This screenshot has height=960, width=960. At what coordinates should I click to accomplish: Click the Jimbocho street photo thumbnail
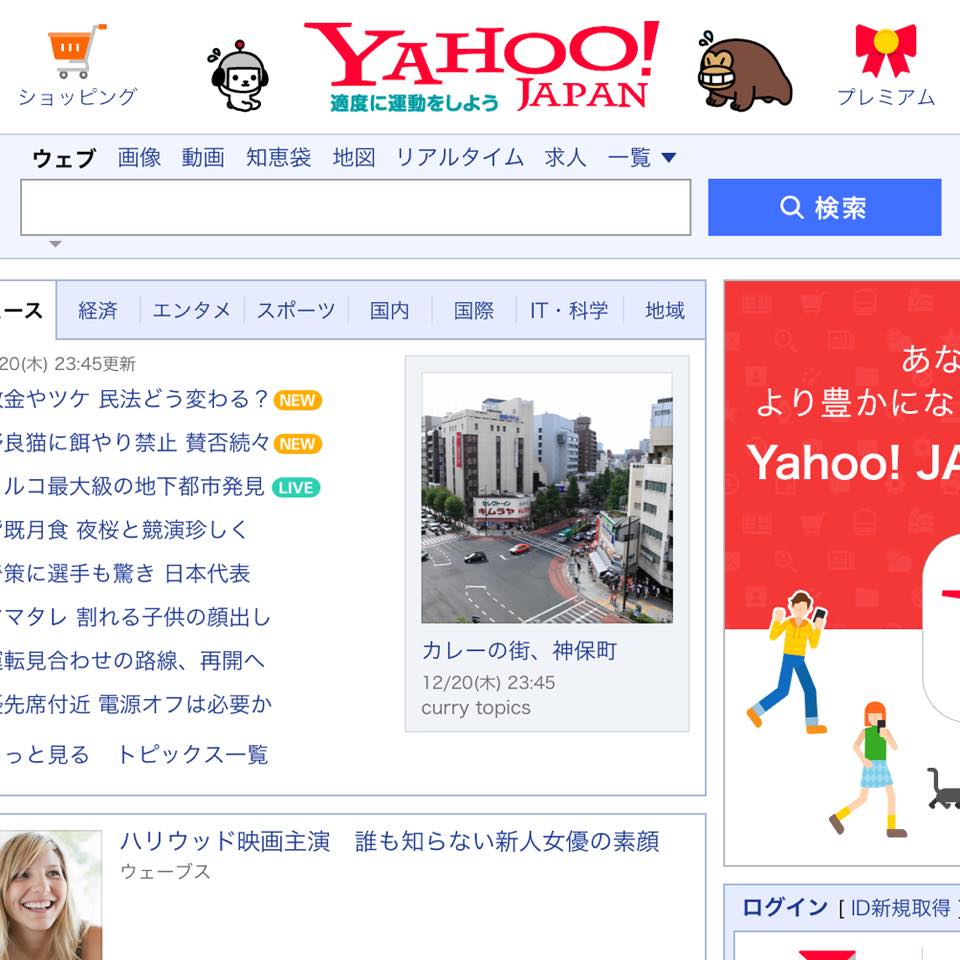547,498
